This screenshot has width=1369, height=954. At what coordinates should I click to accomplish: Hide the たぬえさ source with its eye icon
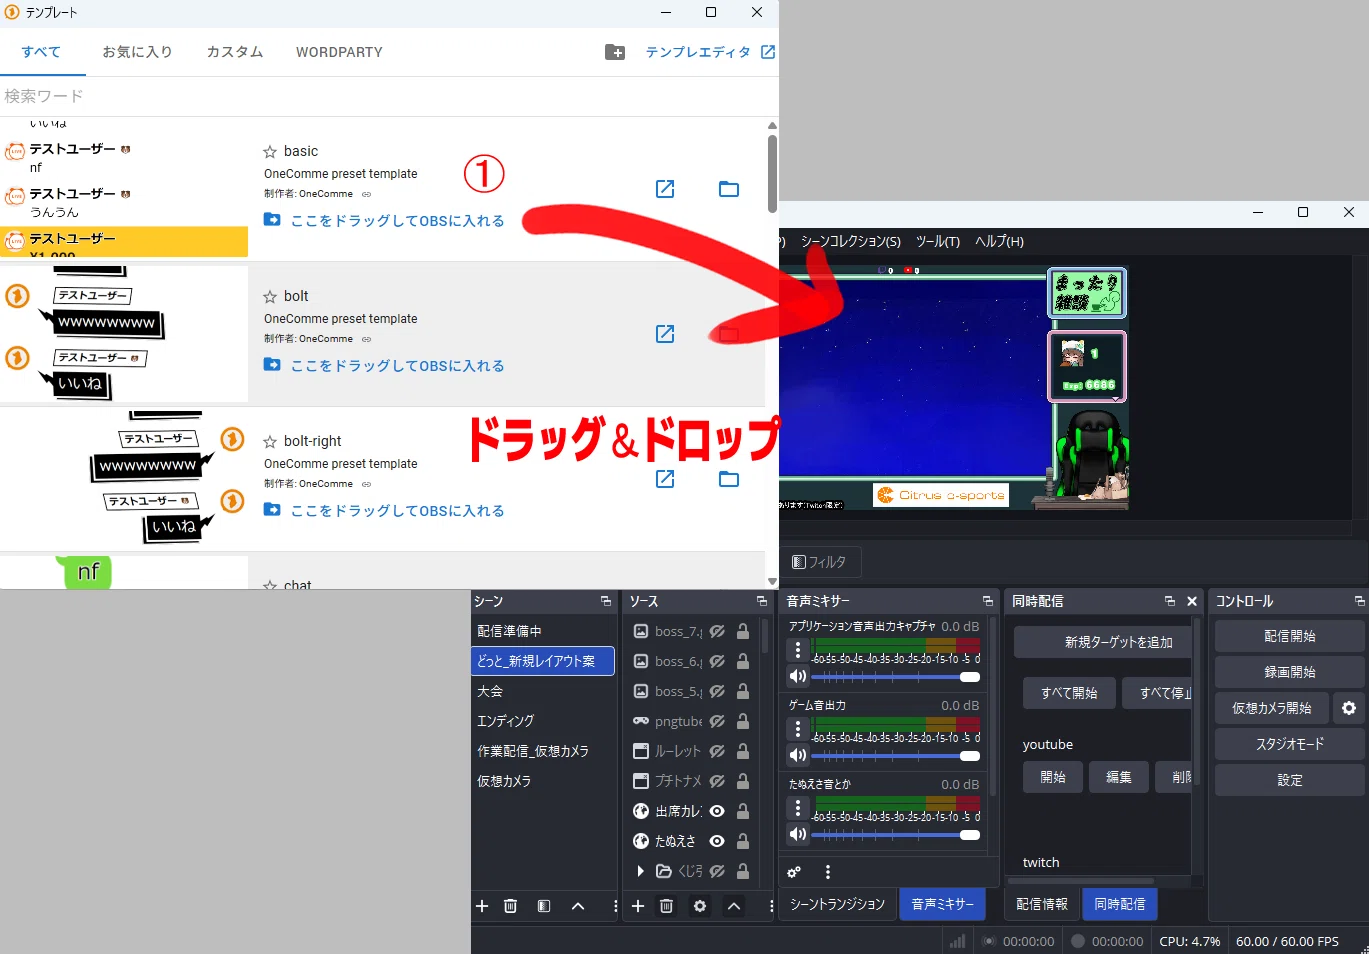pos(717,841)
